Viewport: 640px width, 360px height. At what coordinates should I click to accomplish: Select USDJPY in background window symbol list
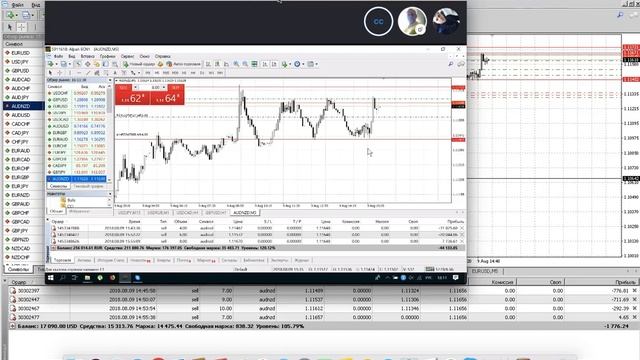23,62
